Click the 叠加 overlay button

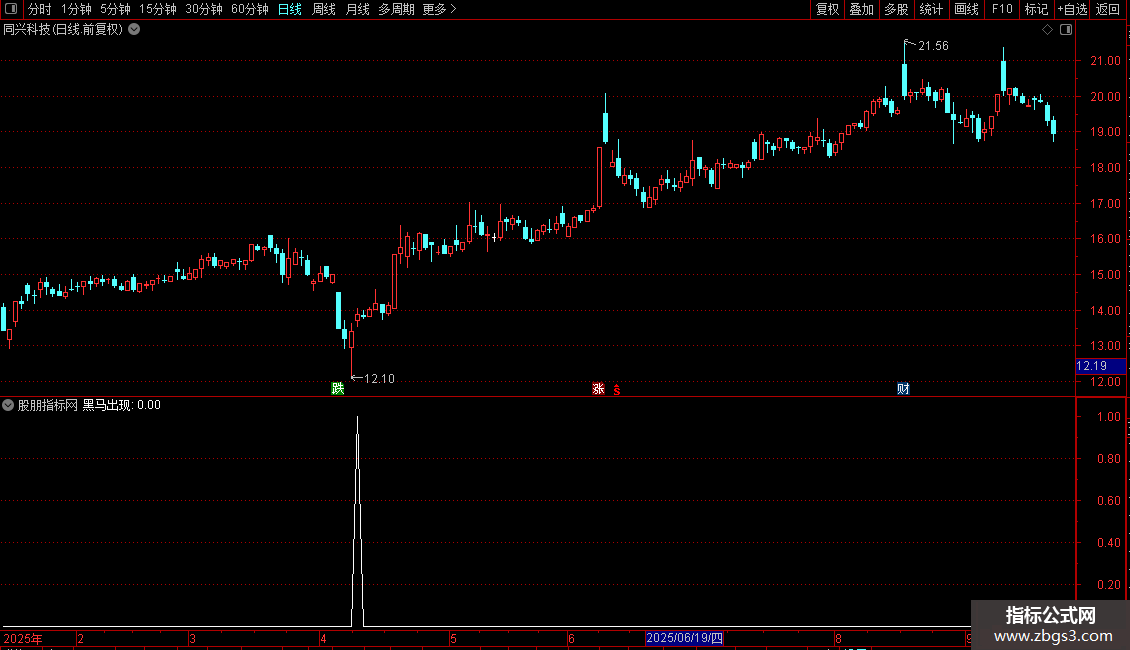click(x=861, y=9)
